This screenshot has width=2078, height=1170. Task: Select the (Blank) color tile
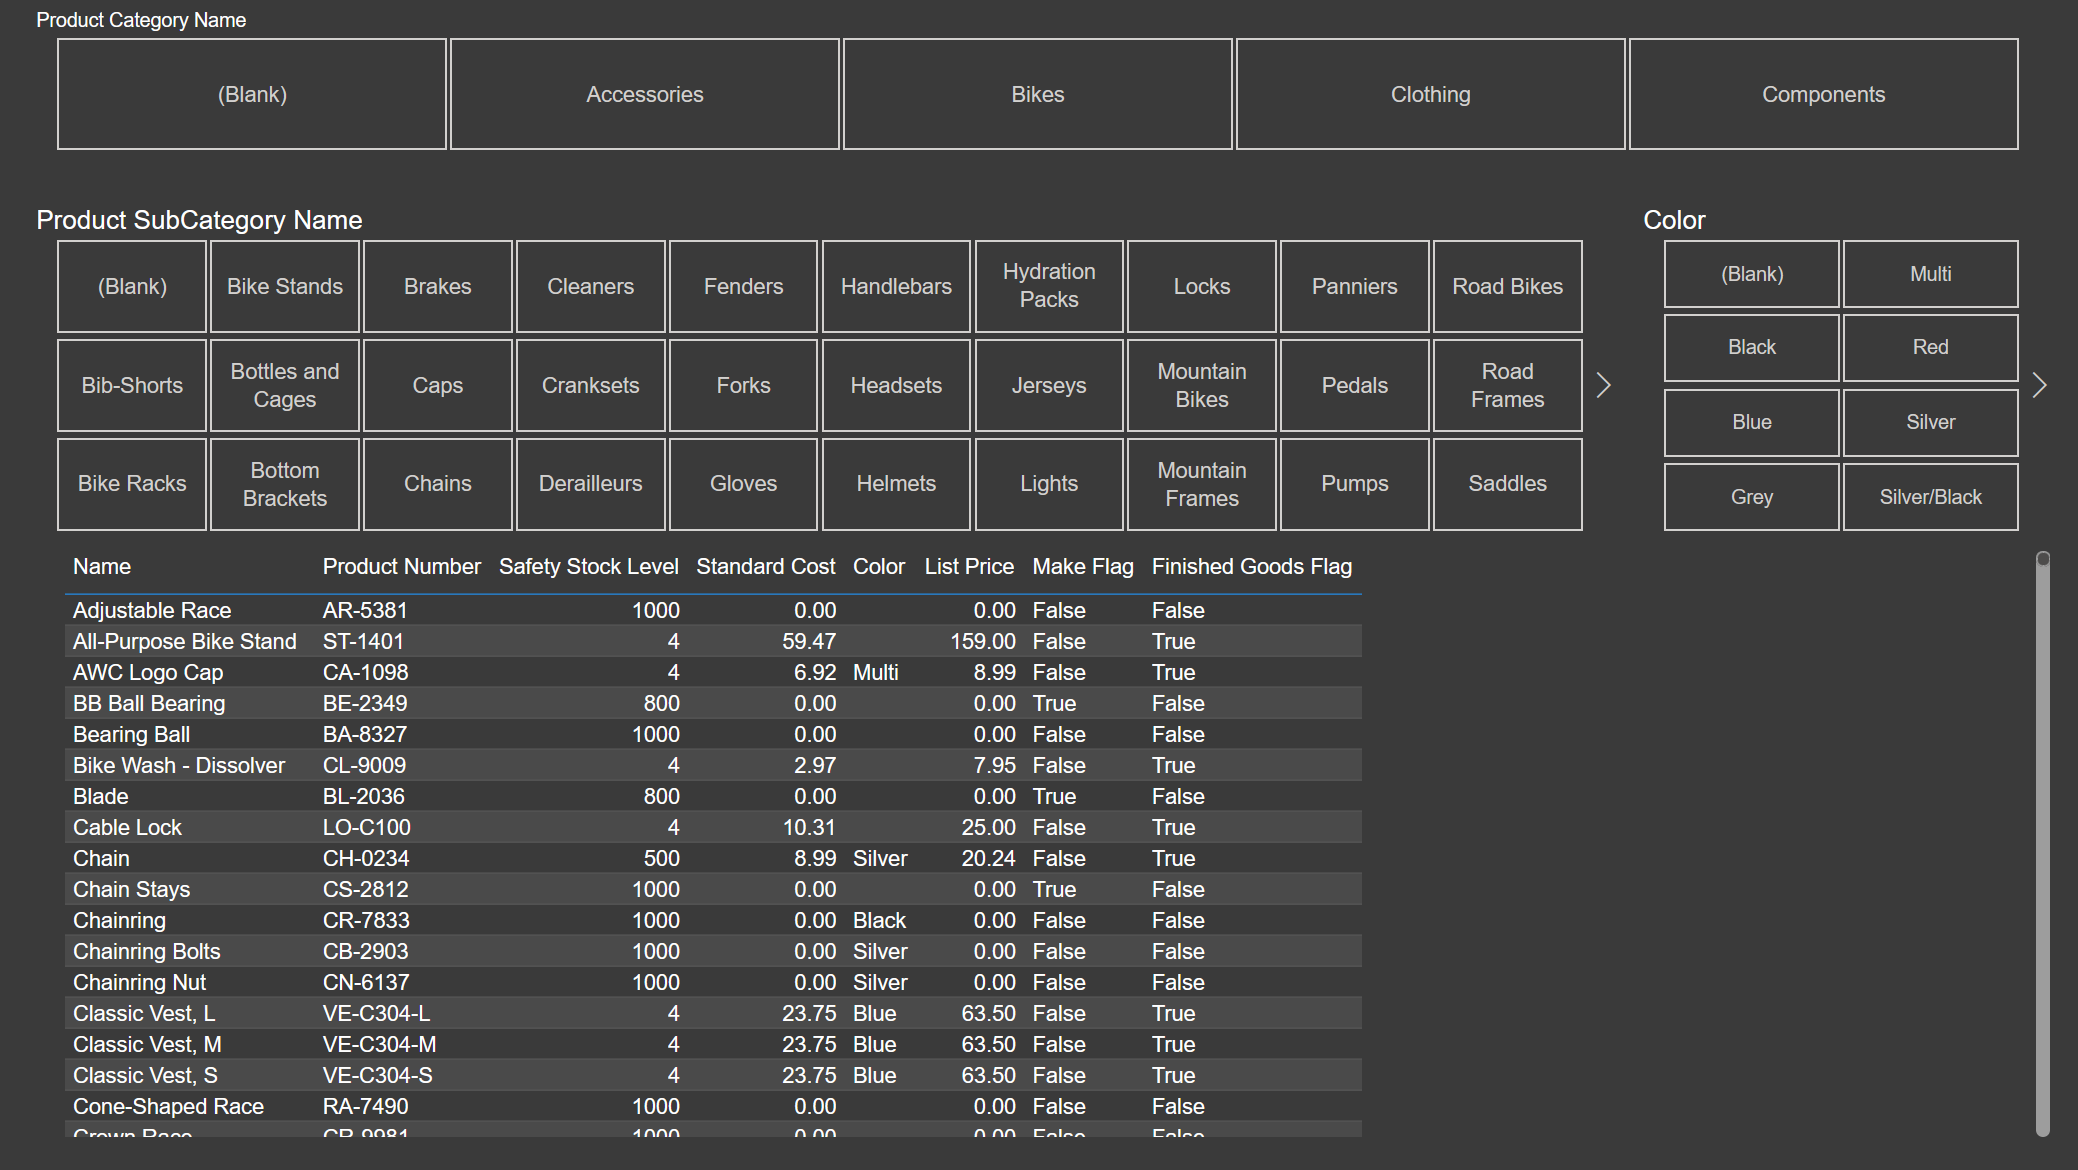point(1752,274)
